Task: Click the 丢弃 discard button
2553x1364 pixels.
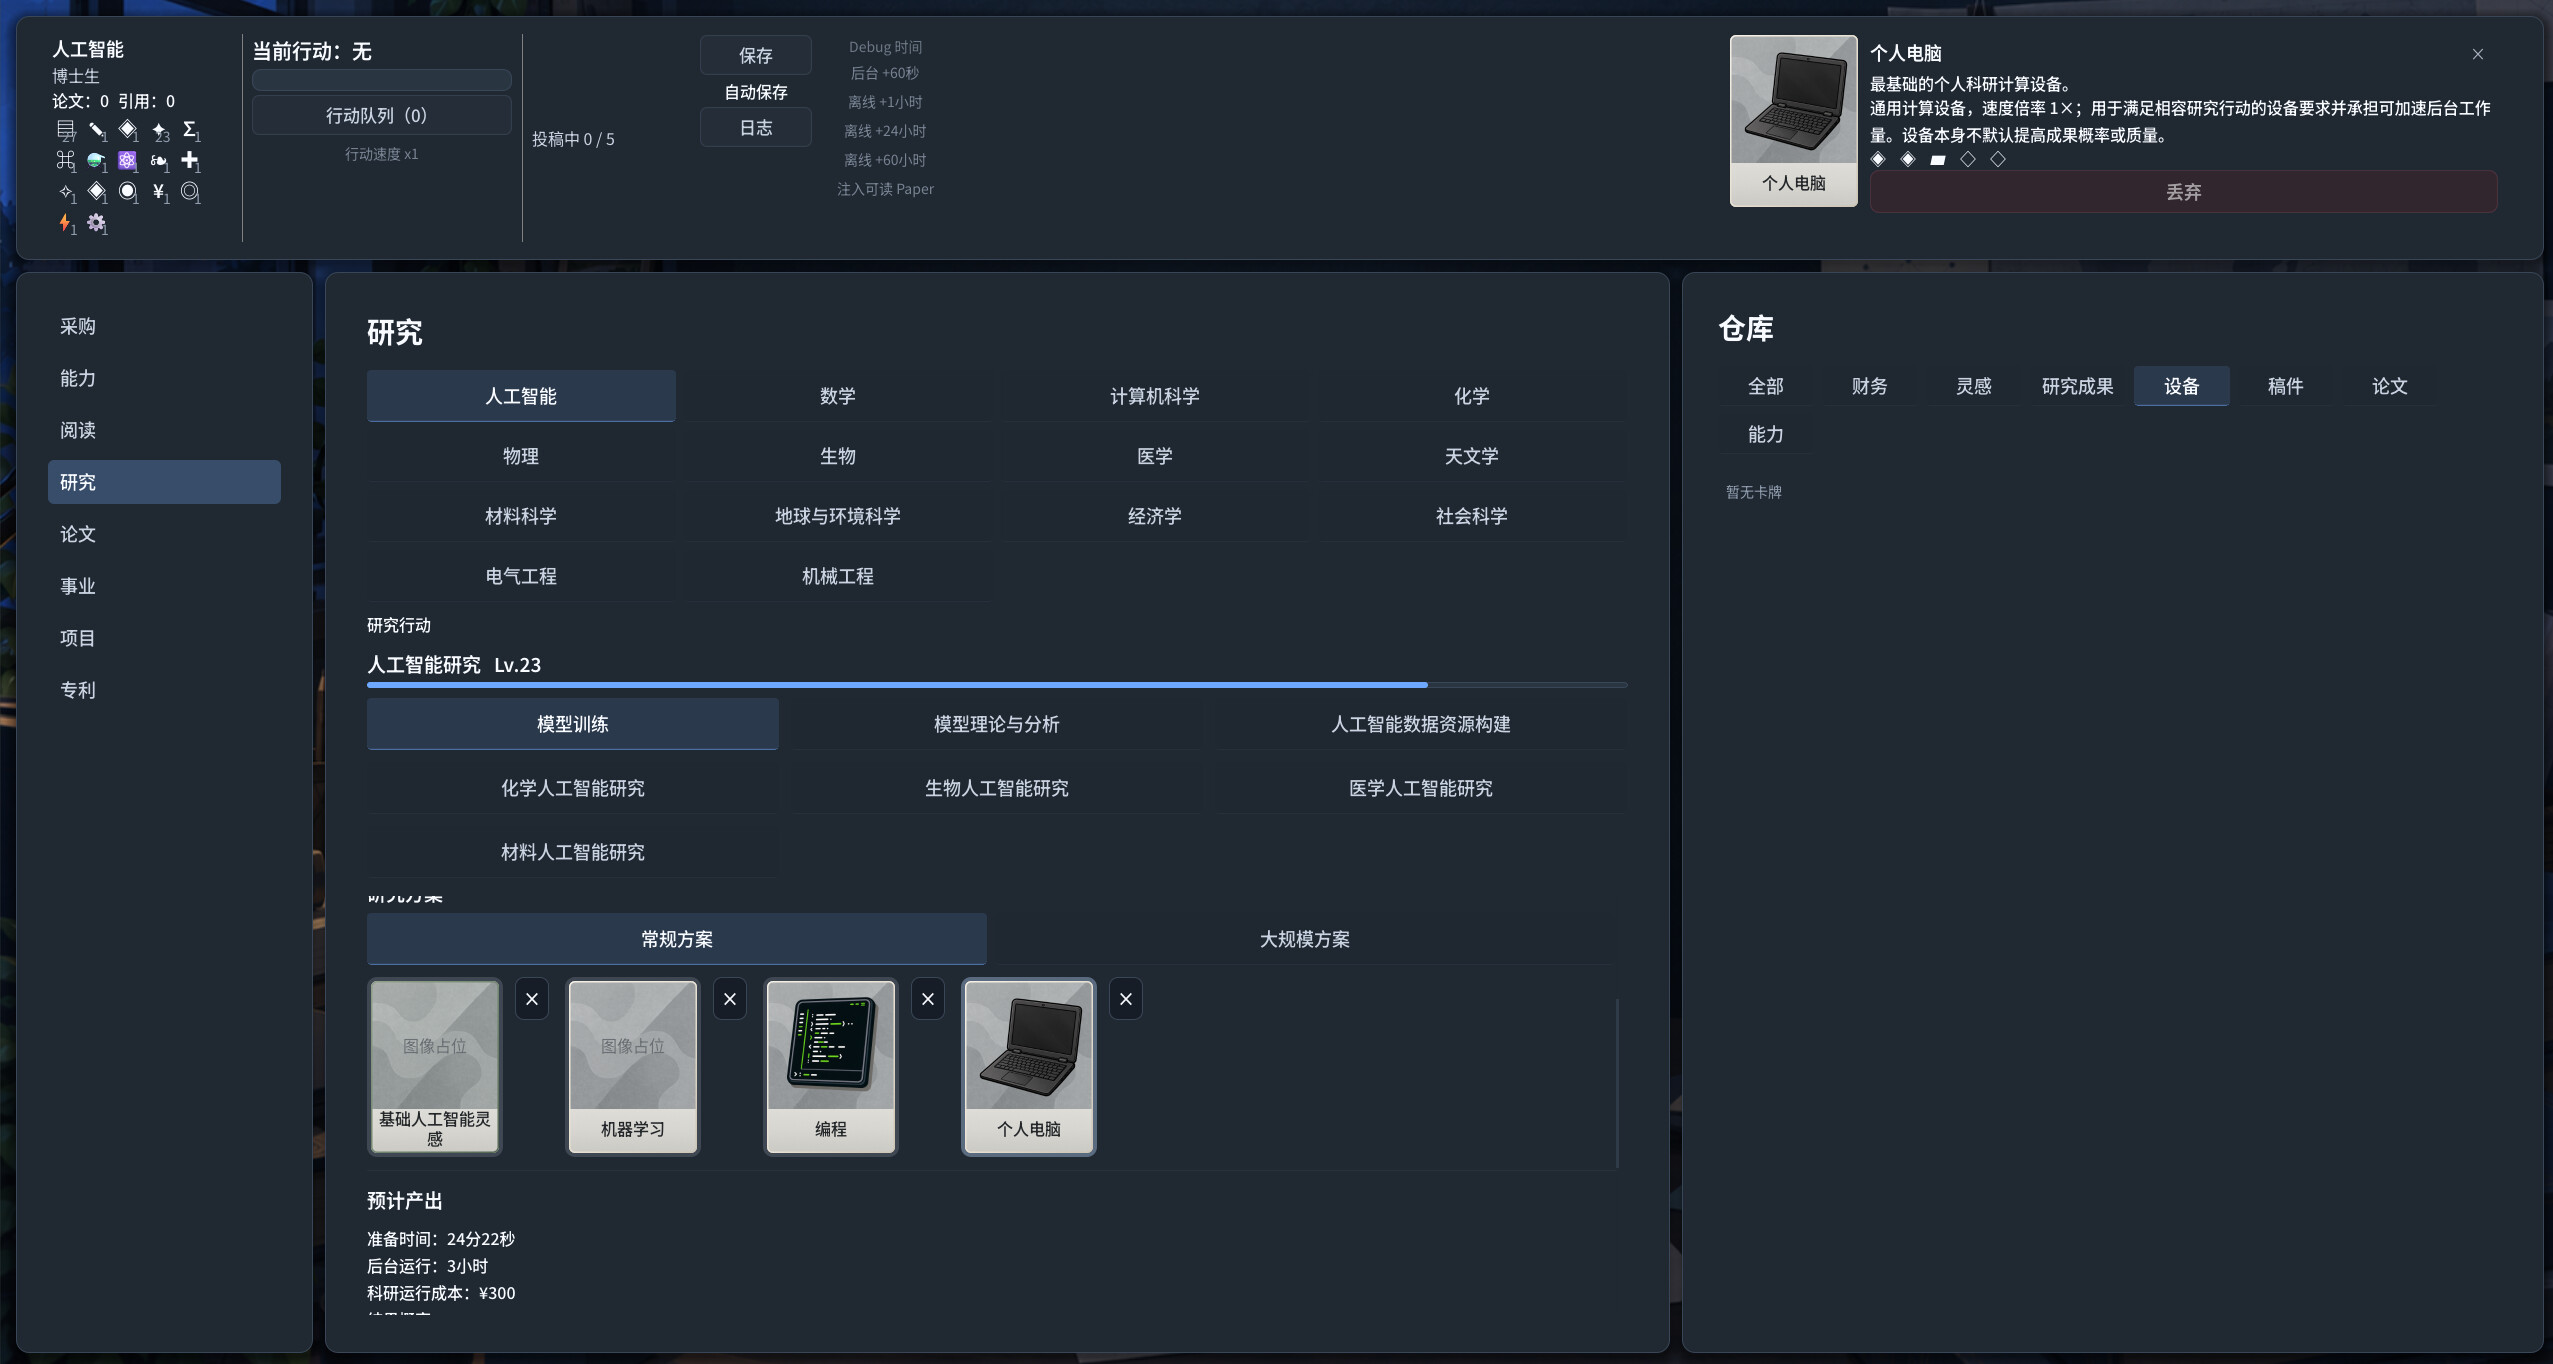Action: (2183, 192)
